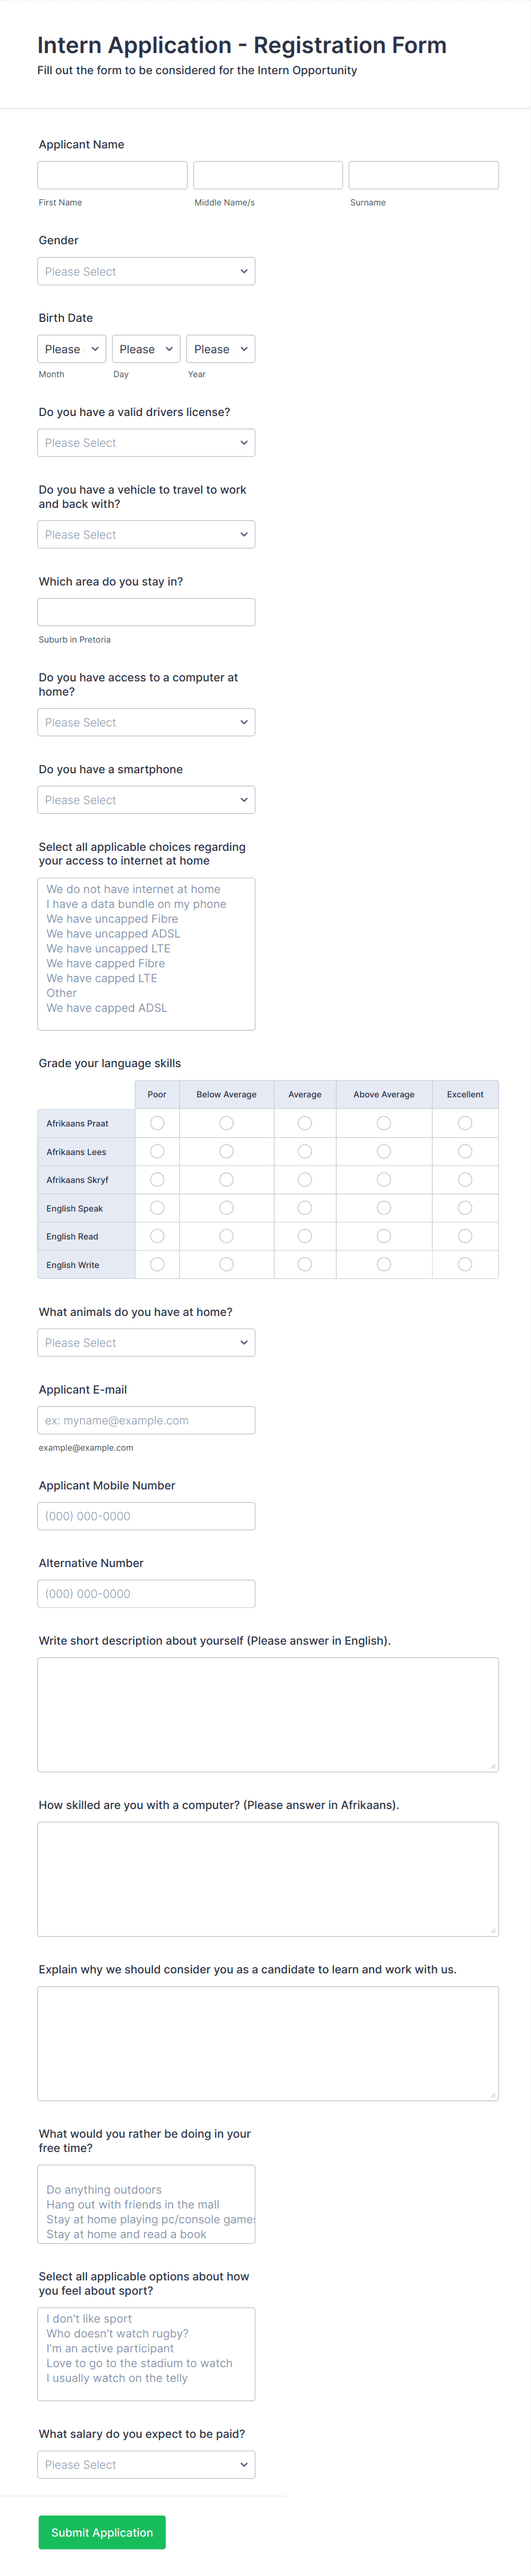Select Average for English Speak
The image size is (531, 2576).
tap(305, 1207)
